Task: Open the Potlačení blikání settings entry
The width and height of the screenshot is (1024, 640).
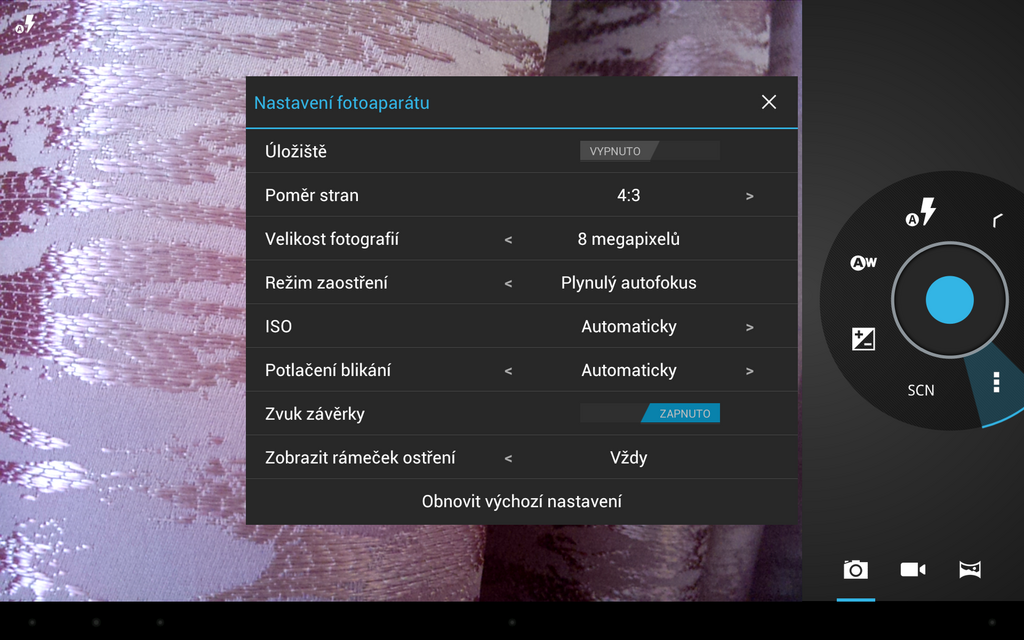Action: pyautogui.click(x=629, y=370)
